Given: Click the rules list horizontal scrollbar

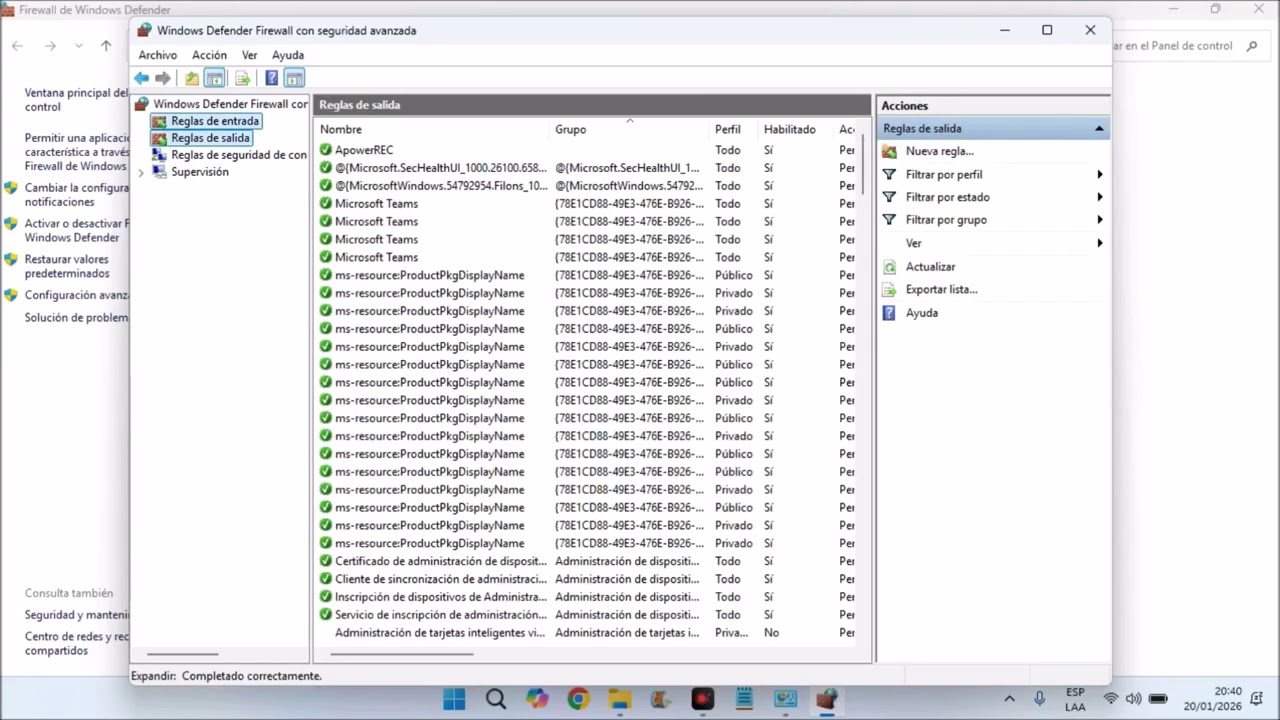Looking at the screenshot, I should (x=400, y=655).
